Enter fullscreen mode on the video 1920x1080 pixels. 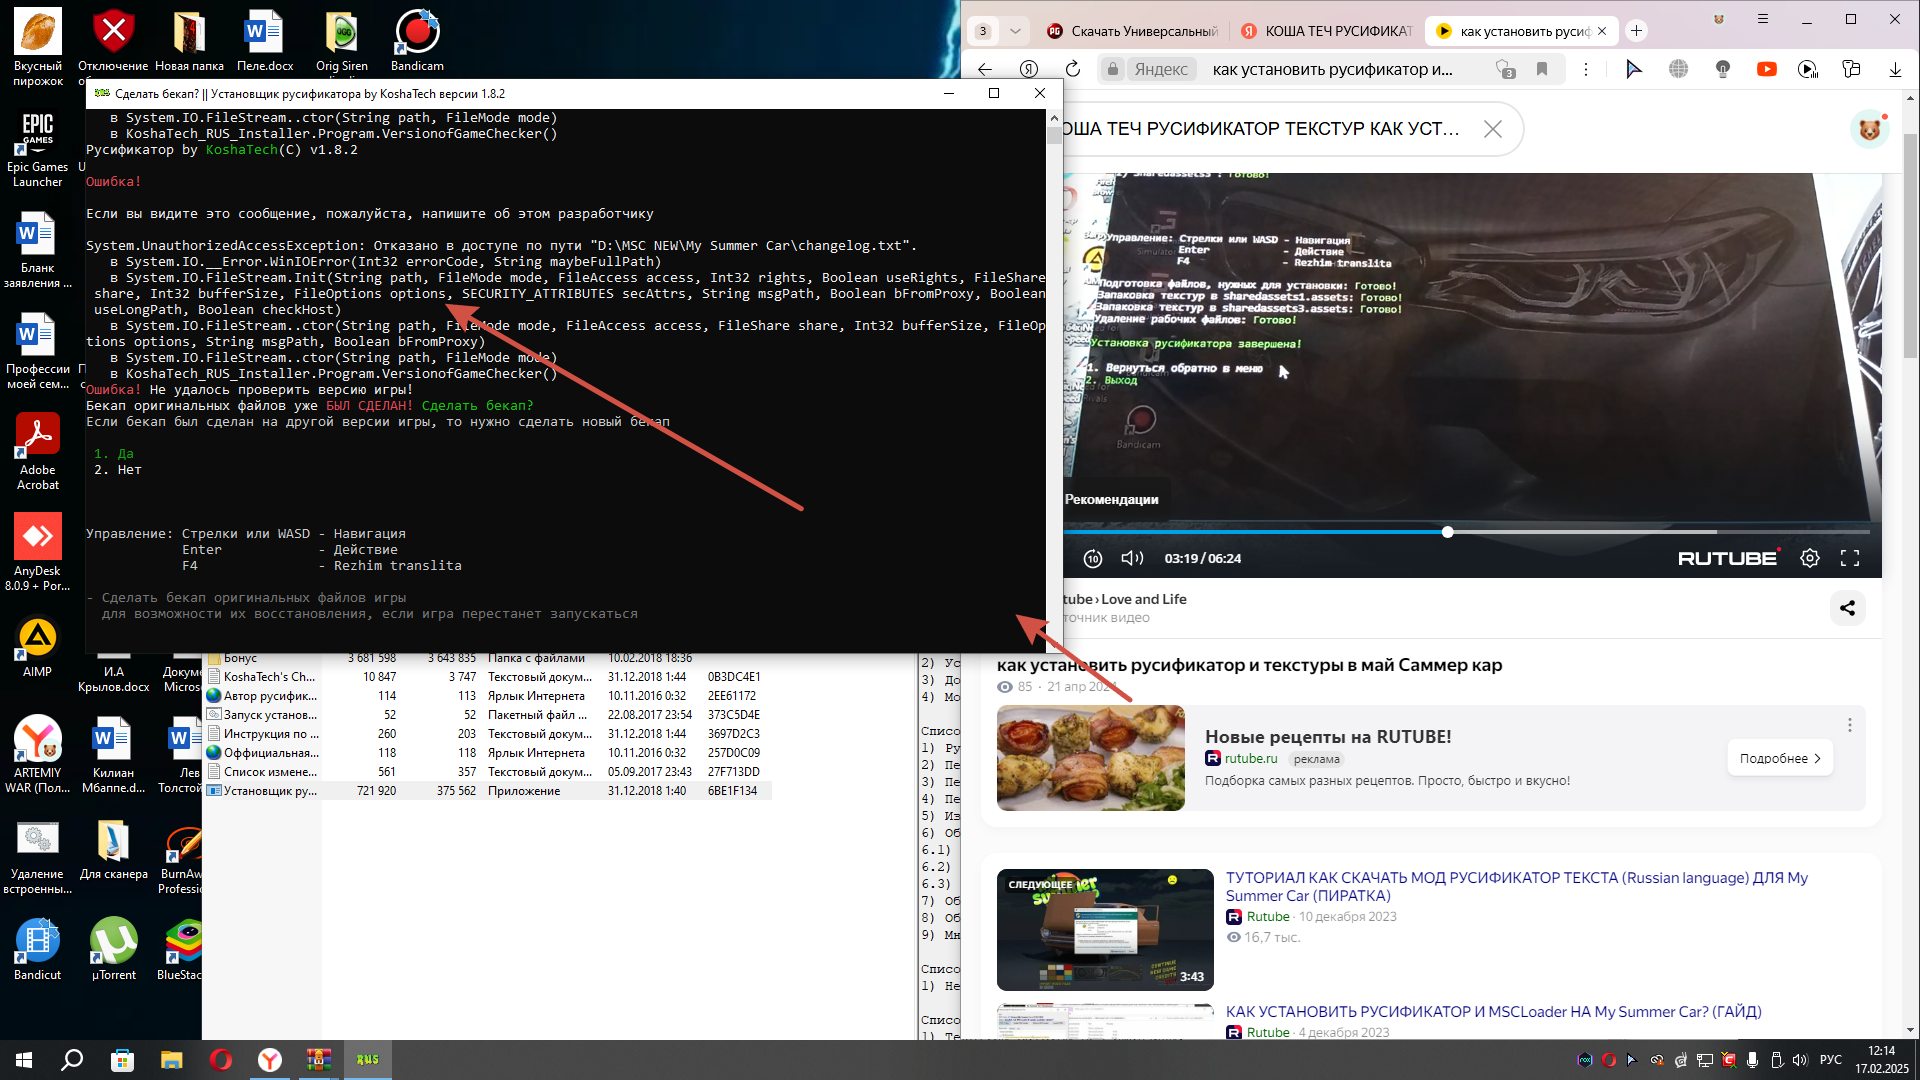point(1850,558)
